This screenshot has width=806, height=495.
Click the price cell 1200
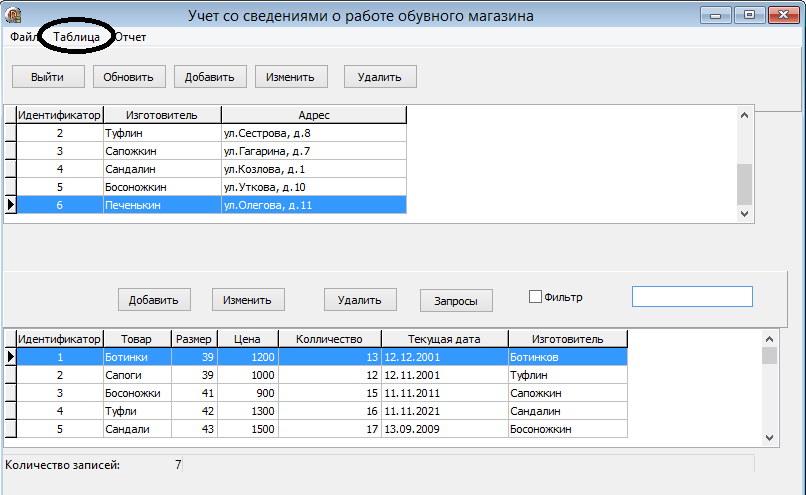pos(248,357)
